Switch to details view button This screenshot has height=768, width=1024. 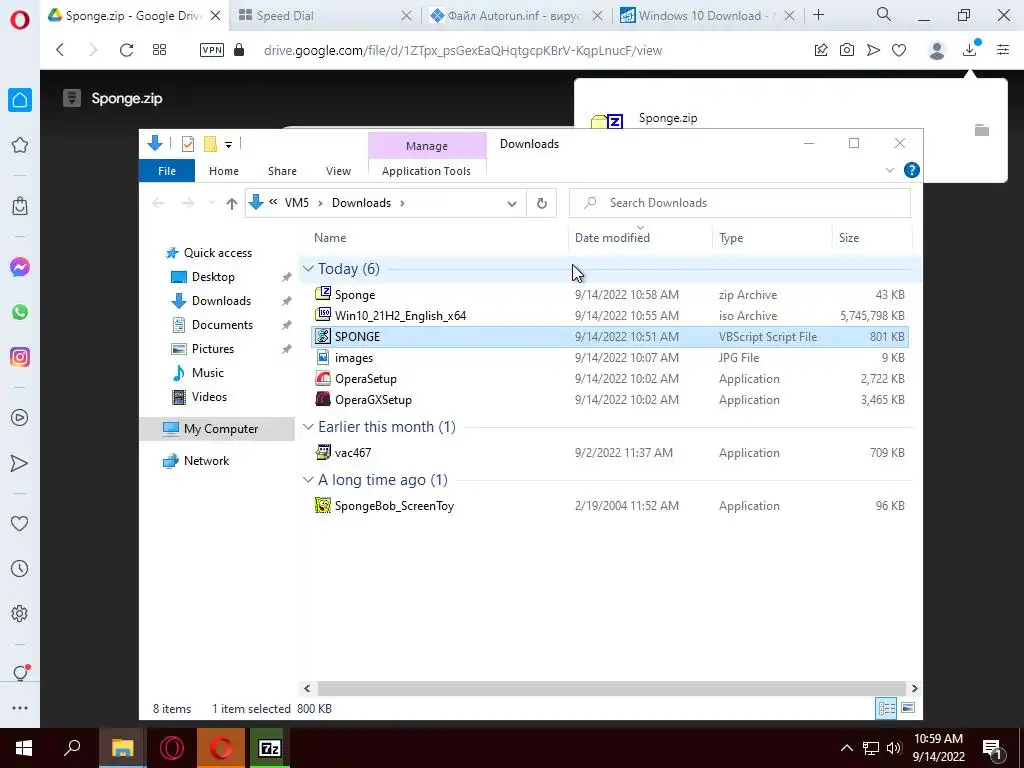click(886, 708)
